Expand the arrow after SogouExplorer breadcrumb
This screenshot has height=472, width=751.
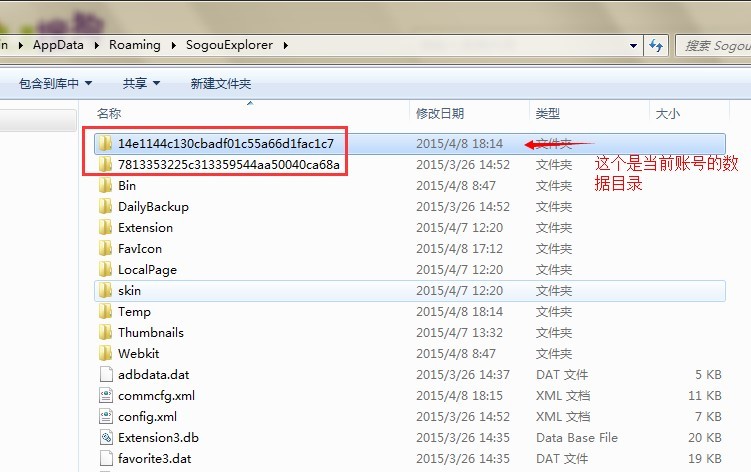[x=285, y=46]
